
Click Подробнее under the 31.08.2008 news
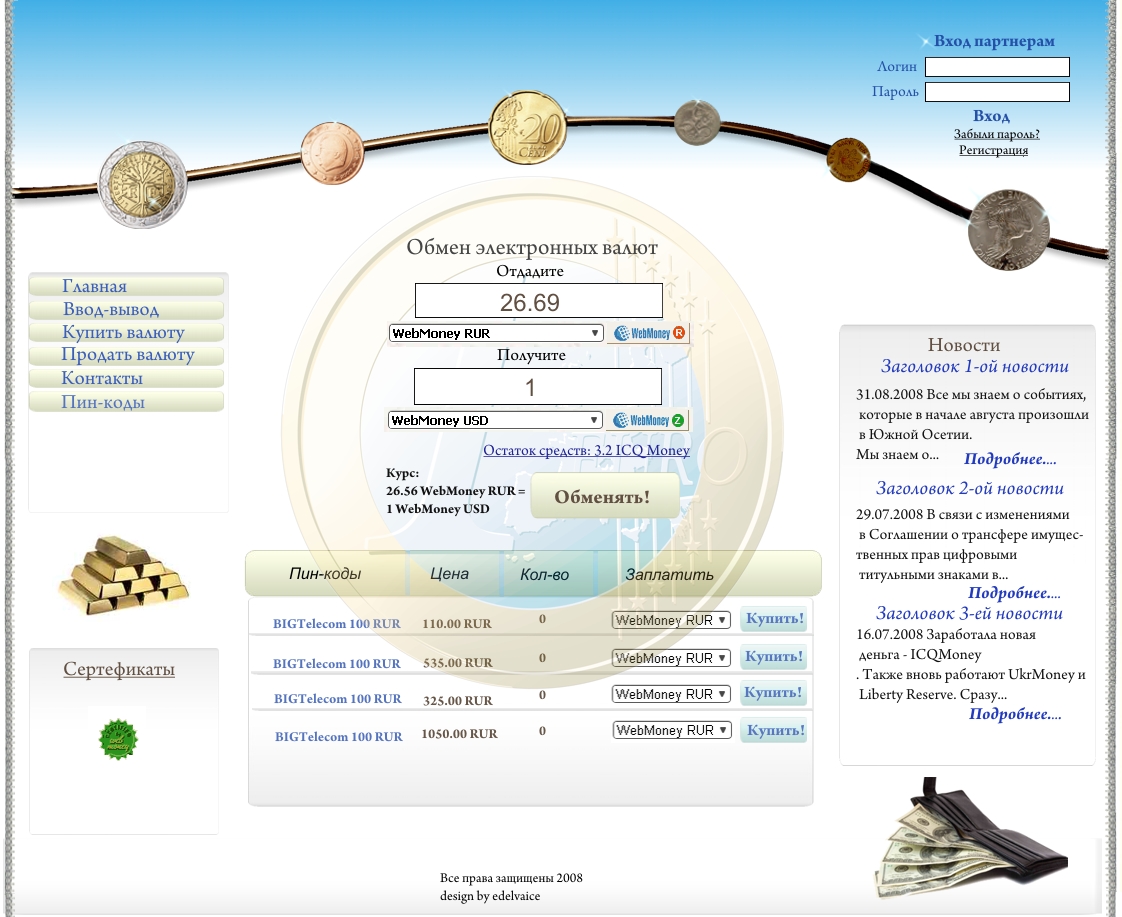tap(1010, 459)
